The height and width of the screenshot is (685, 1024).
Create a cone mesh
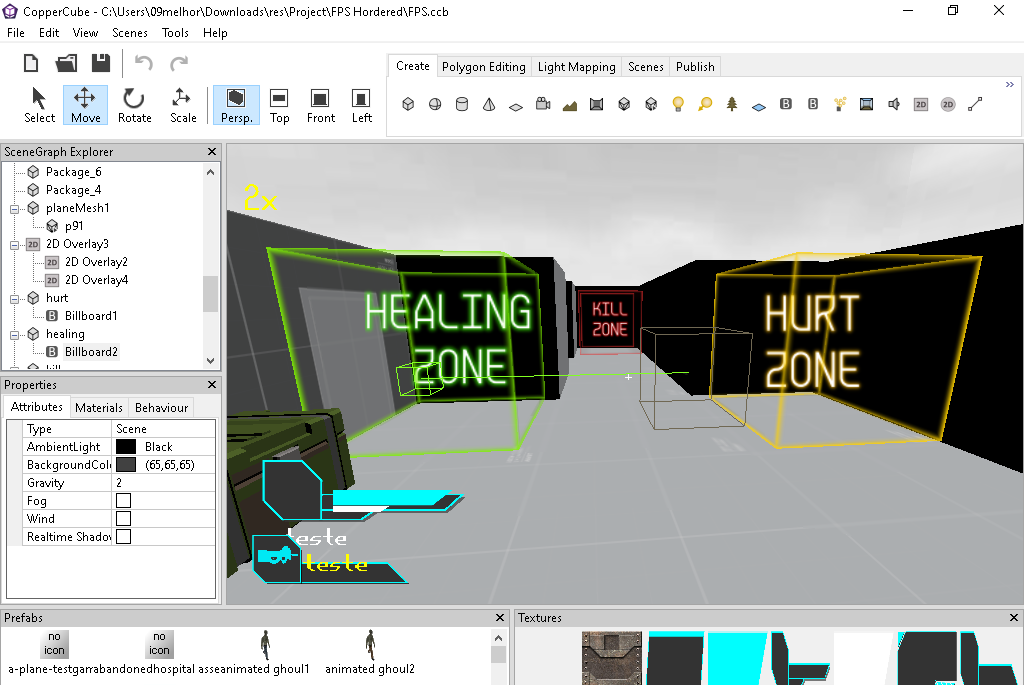point(489,104)
